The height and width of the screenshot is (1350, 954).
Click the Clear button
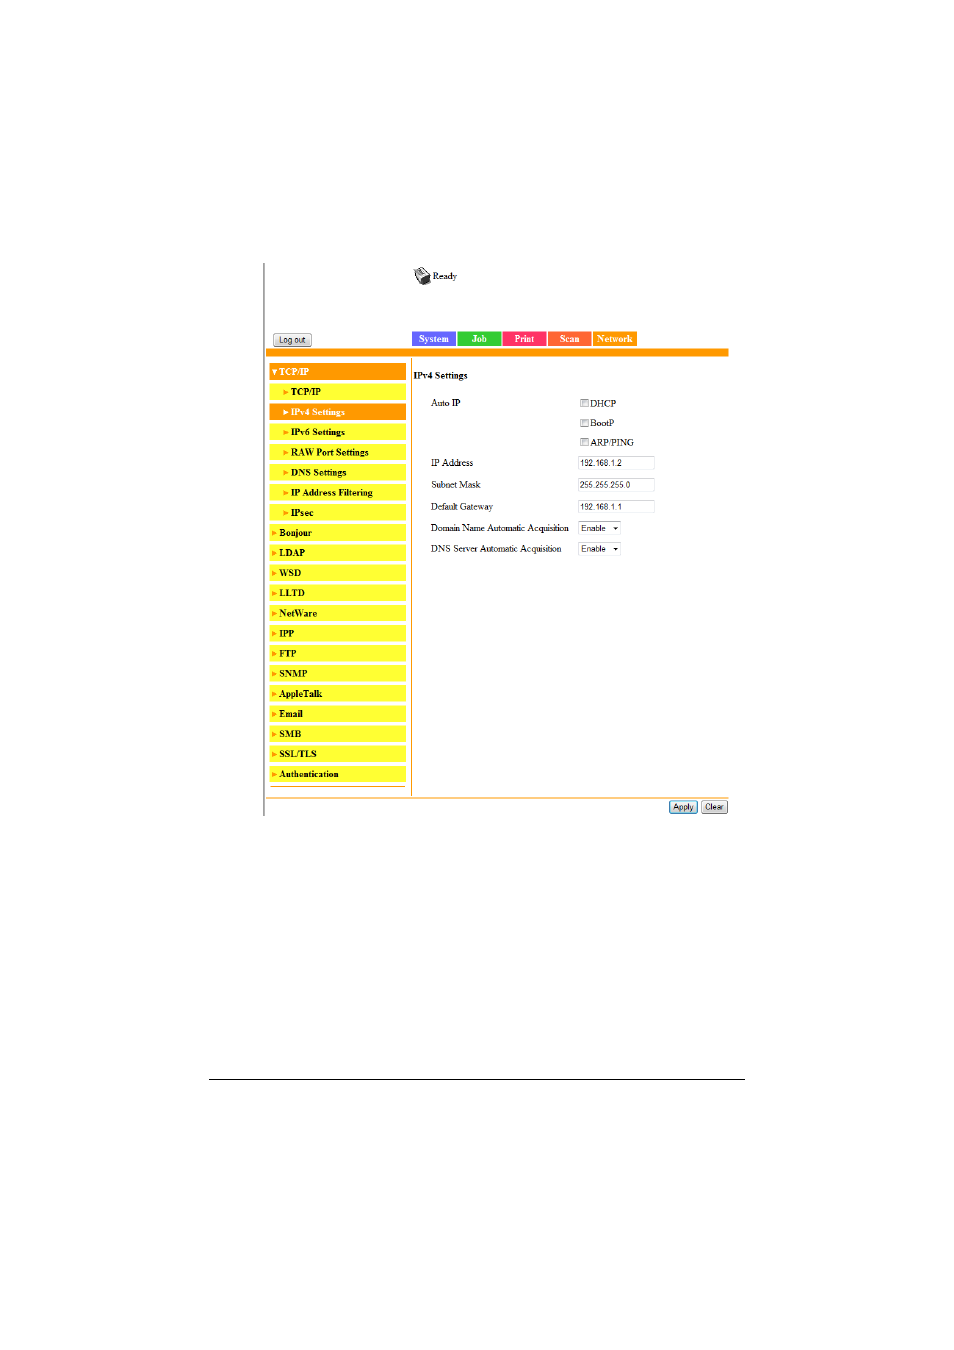(714, 807)
